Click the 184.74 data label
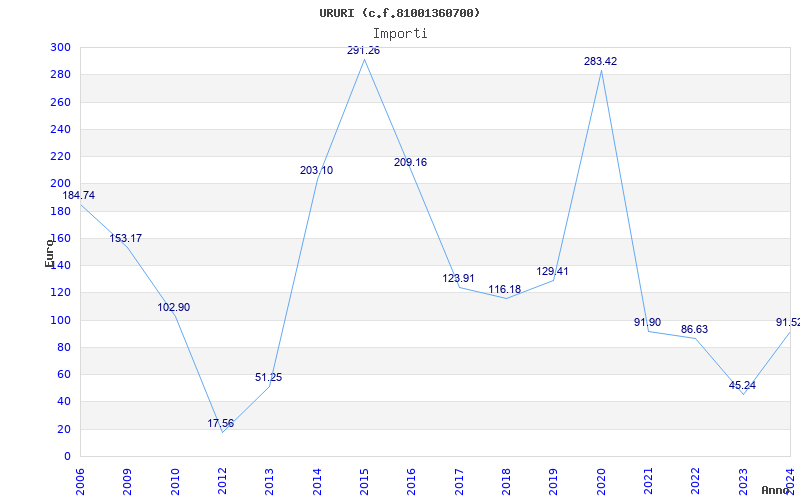This screenshot has height=500, width=800. 79,195
